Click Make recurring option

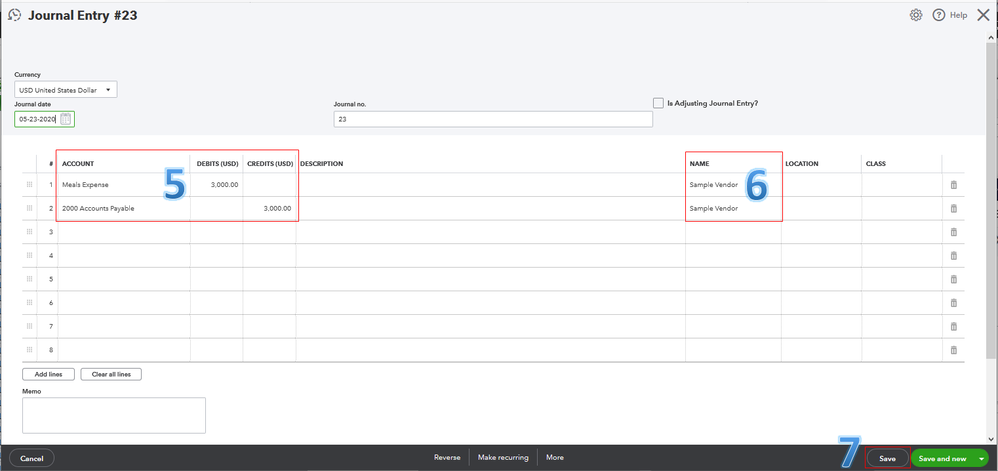pos(503,458)
